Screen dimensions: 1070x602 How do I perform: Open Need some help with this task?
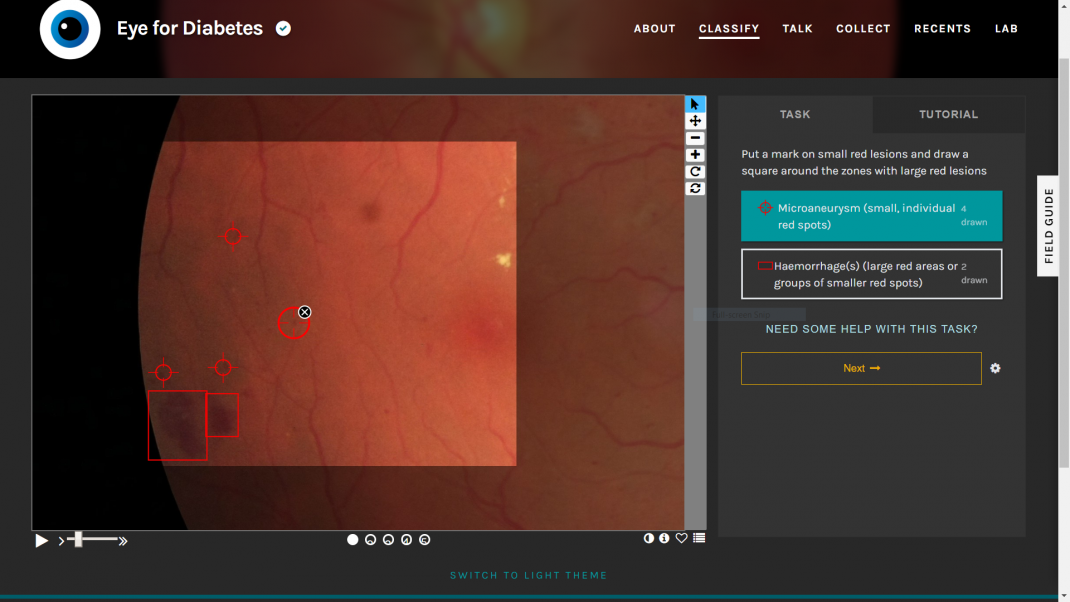(x=871, y=329)
